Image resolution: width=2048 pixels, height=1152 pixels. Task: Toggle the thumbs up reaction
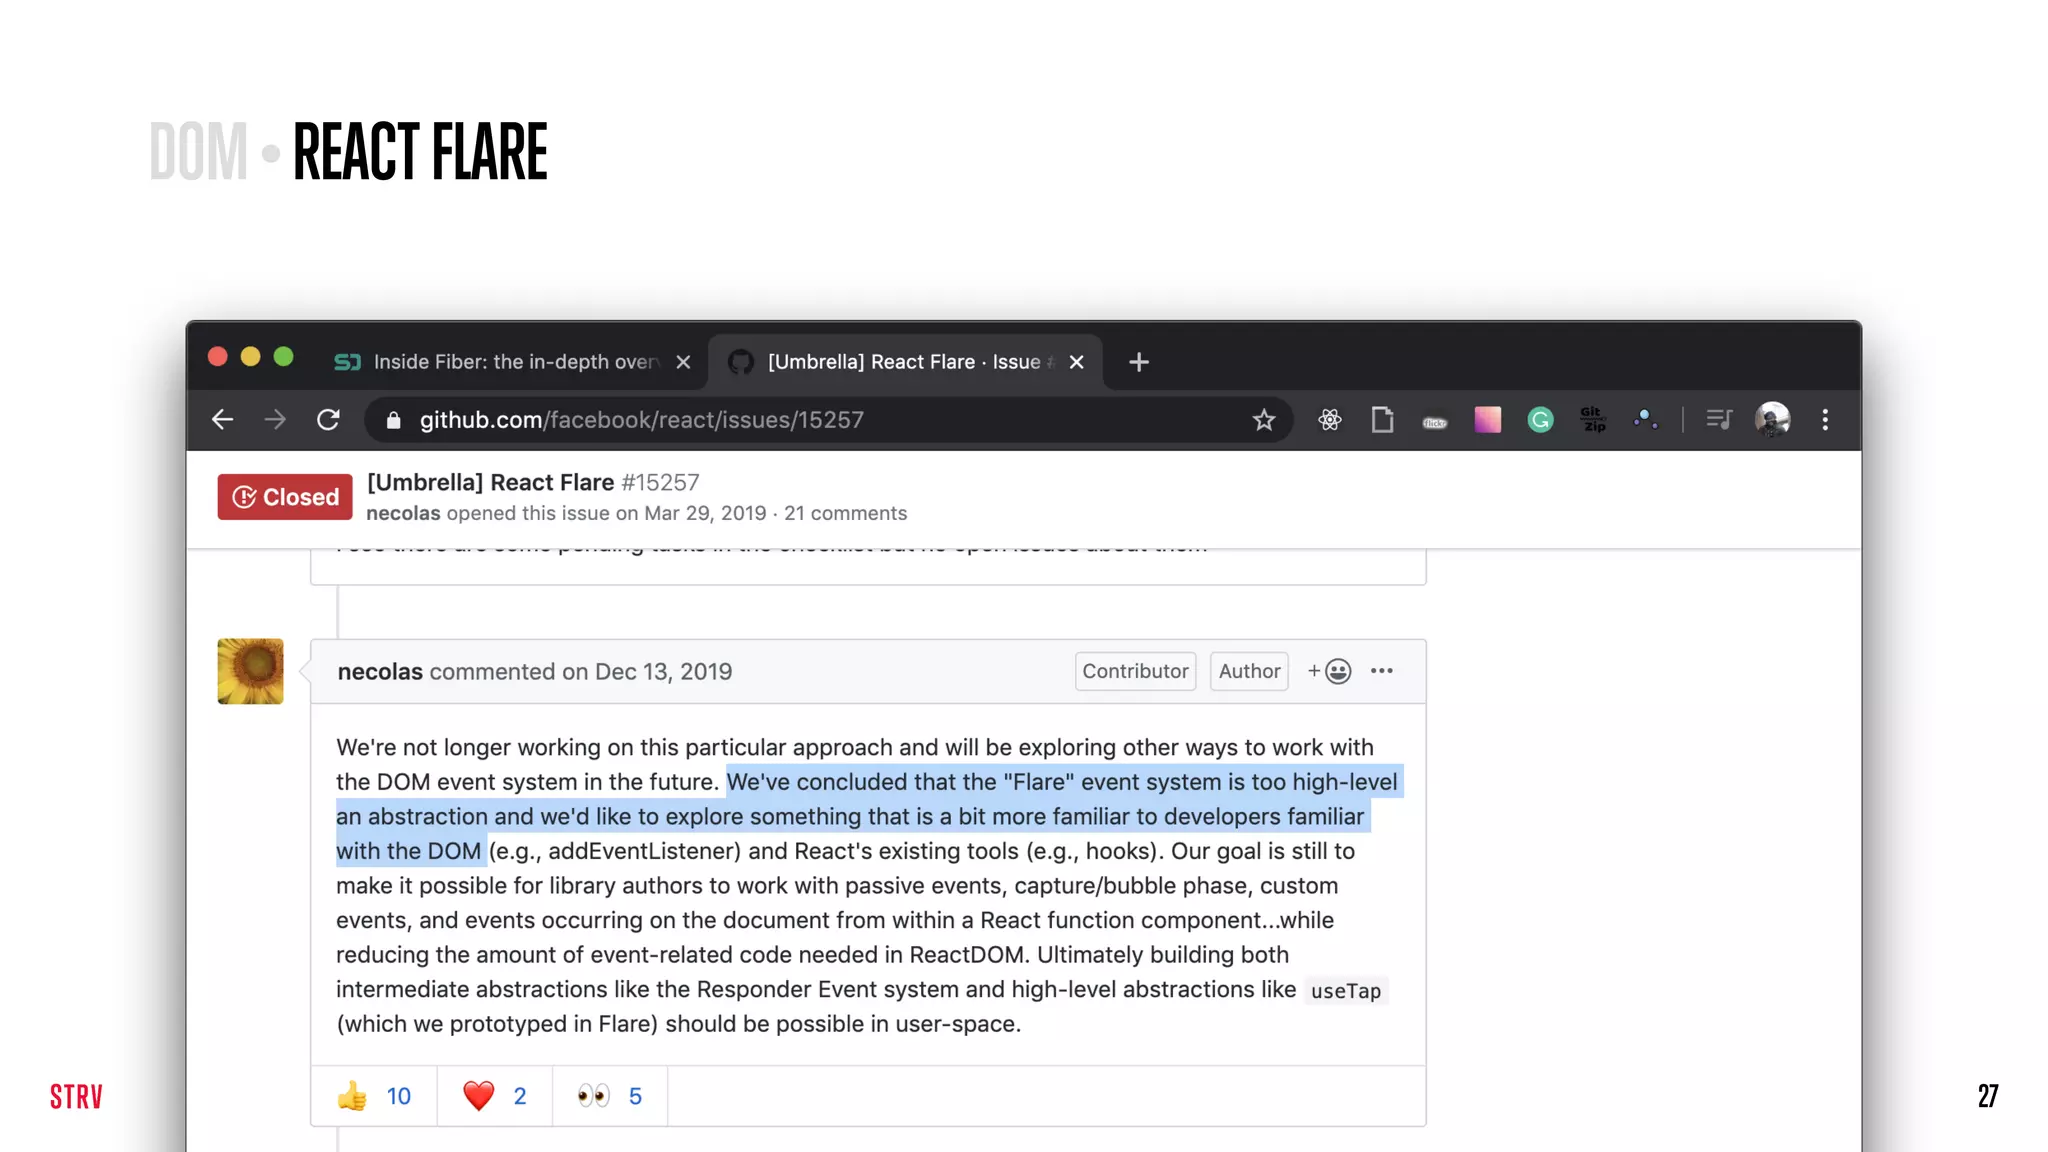point(374,1096)
